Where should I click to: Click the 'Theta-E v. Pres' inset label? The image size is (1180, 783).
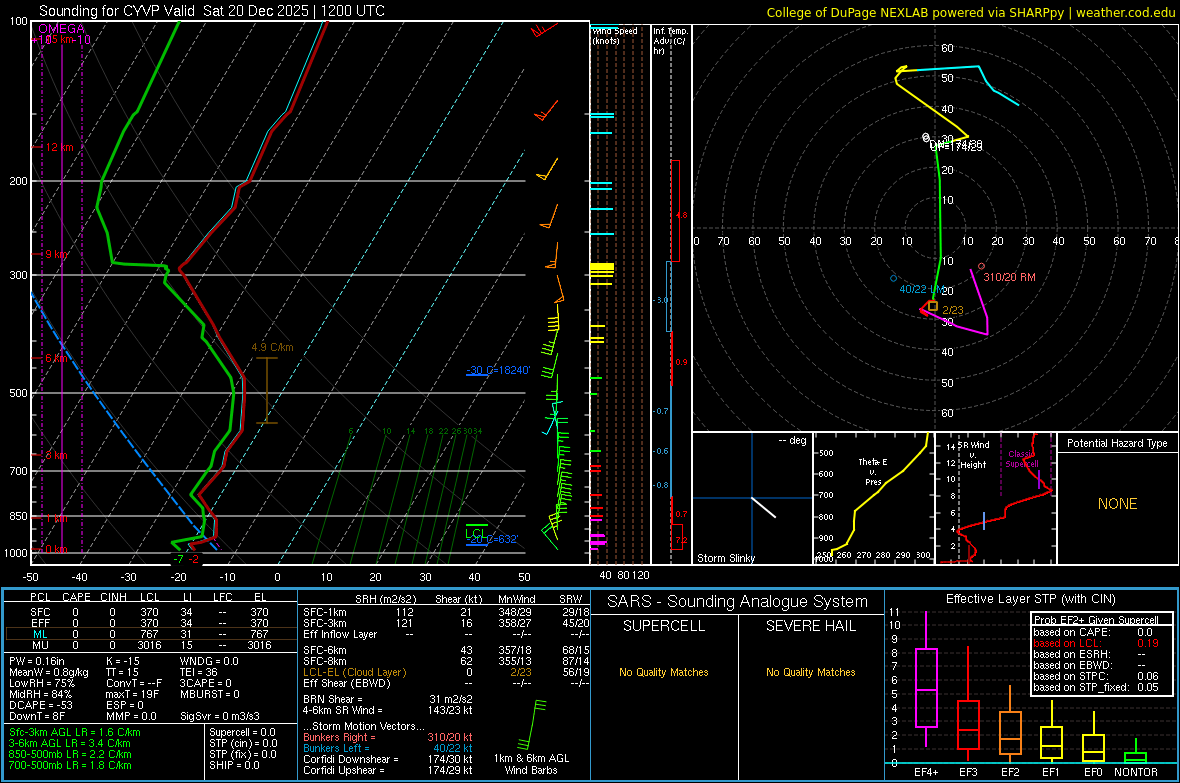(873, 471)
